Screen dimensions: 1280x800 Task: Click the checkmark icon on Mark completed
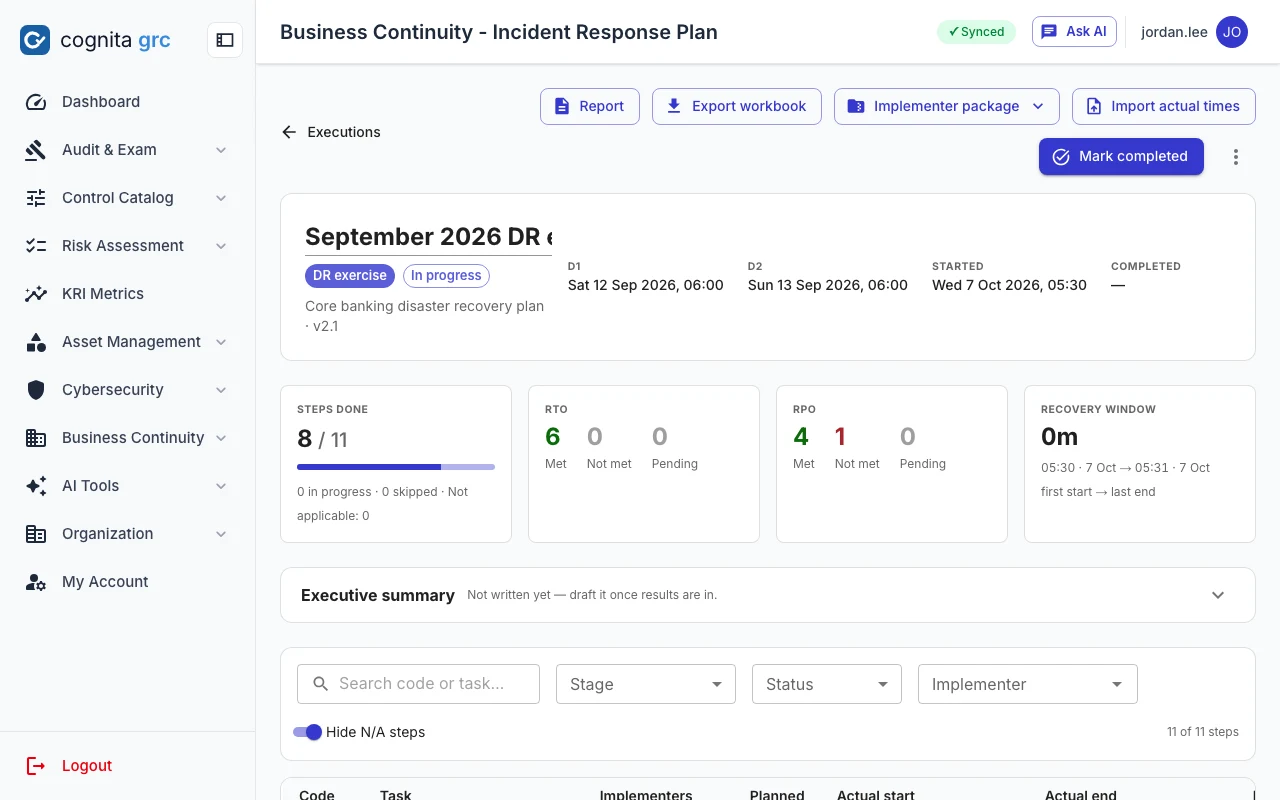(x=1061, y=157)
